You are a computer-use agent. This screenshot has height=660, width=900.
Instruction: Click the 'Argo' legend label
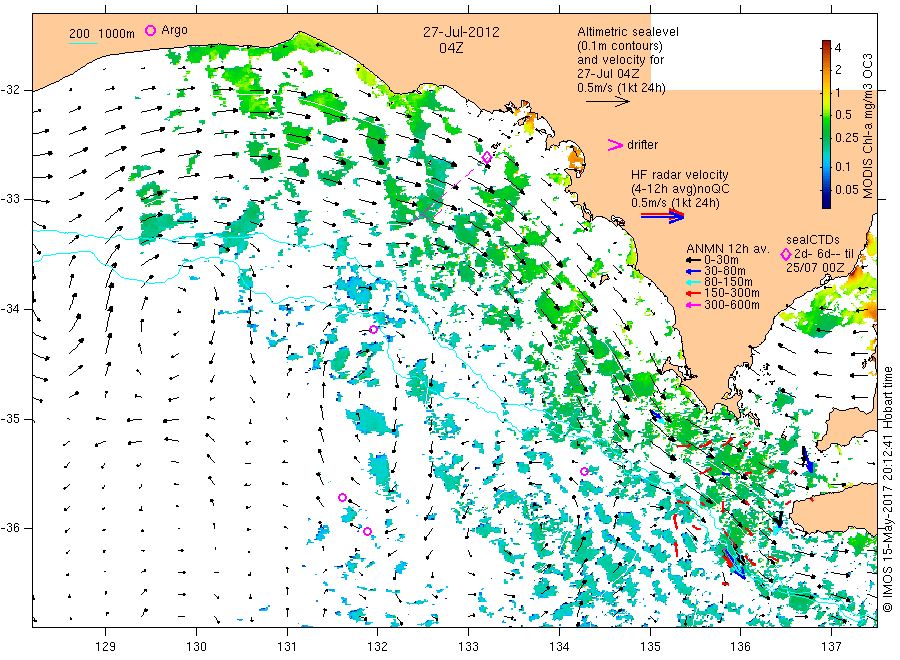(x=174, y=30)
